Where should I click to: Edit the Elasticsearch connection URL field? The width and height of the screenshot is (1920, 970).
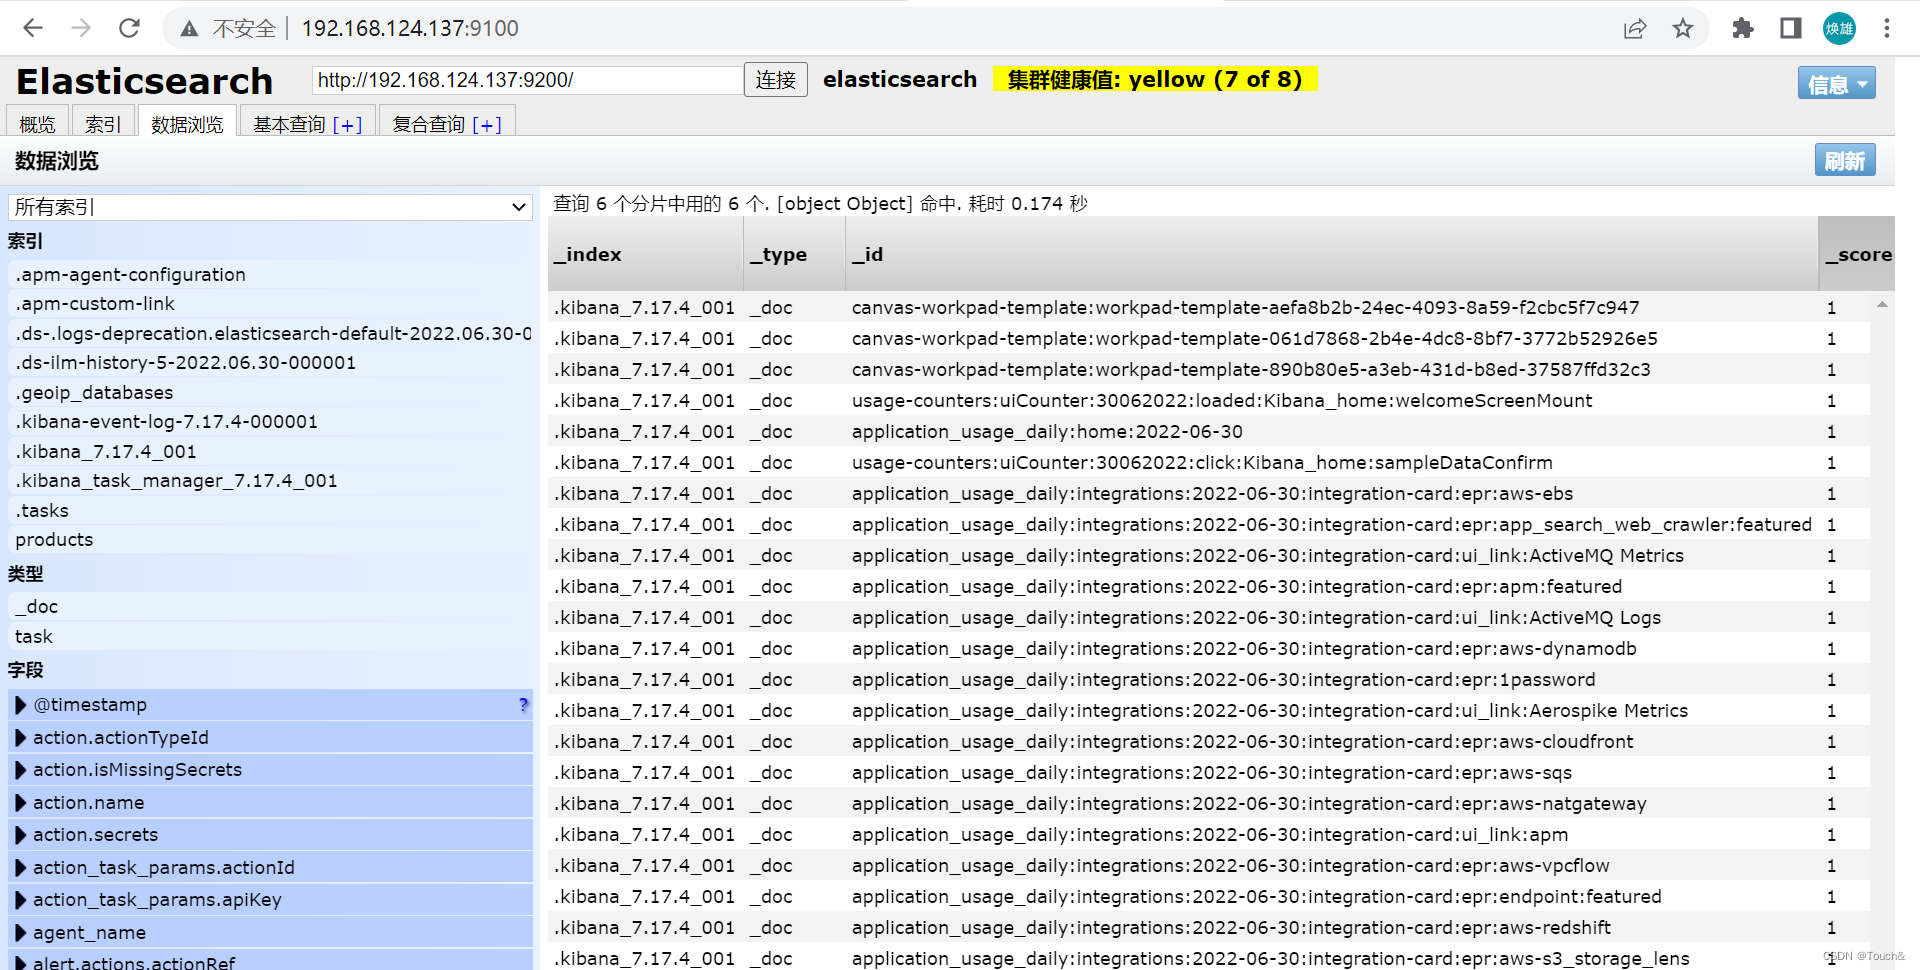click(x=527, y=80)
